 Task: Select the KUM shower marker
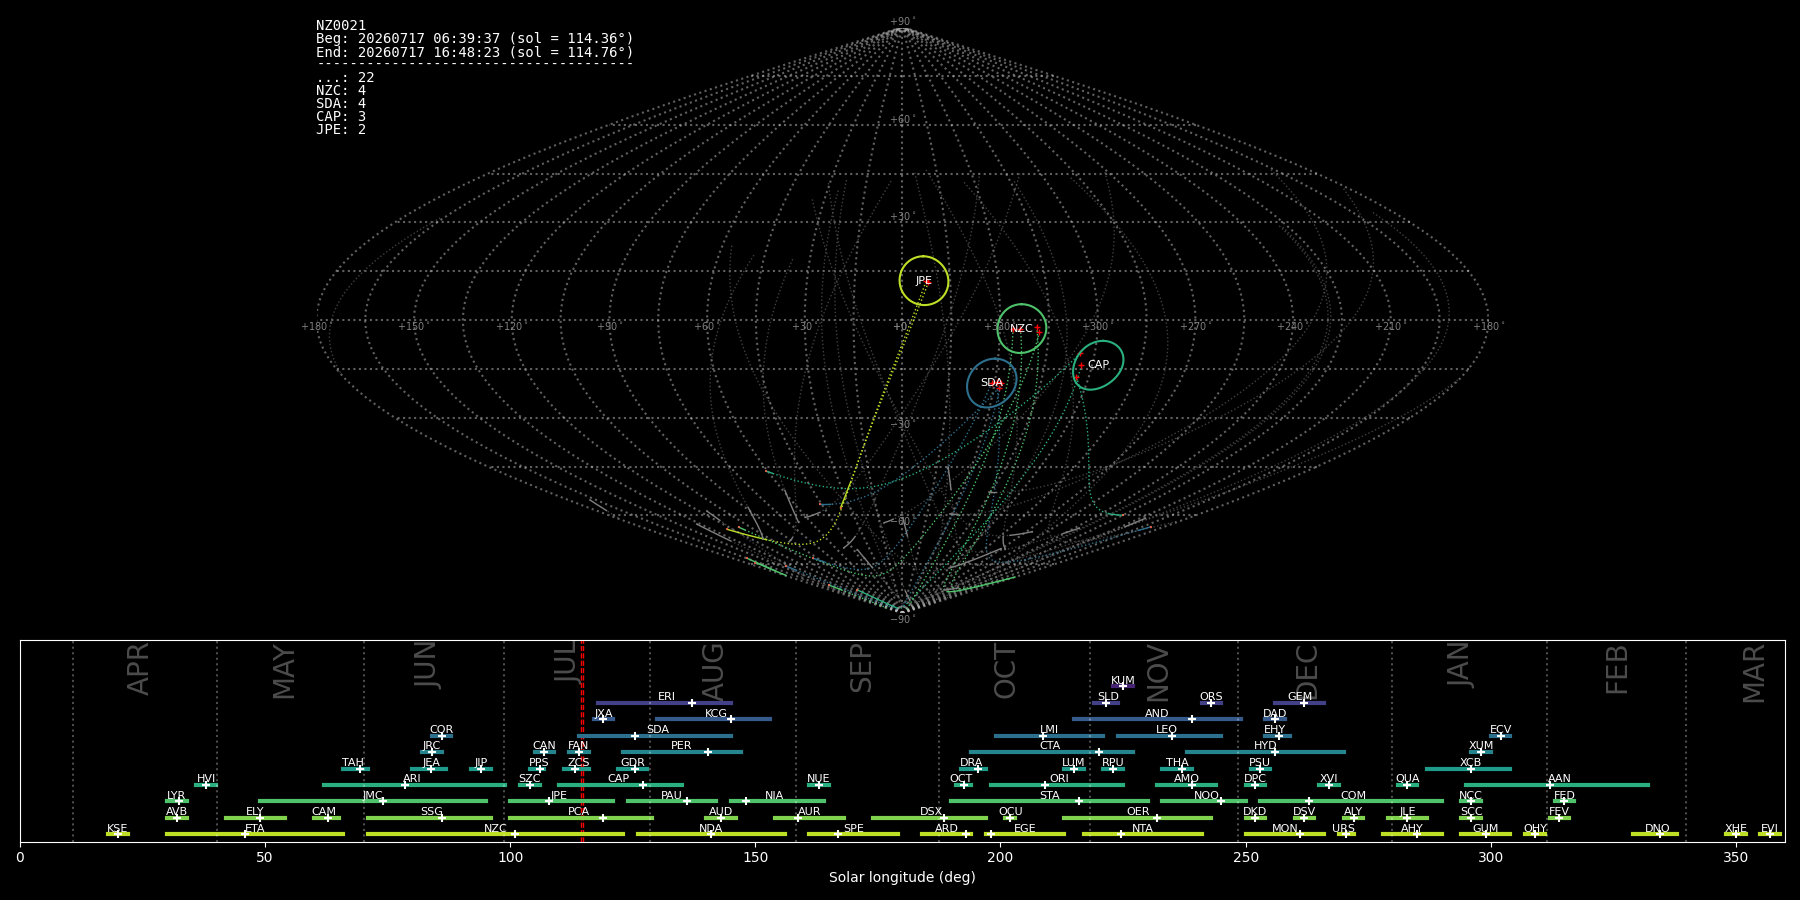[1123, 686]
